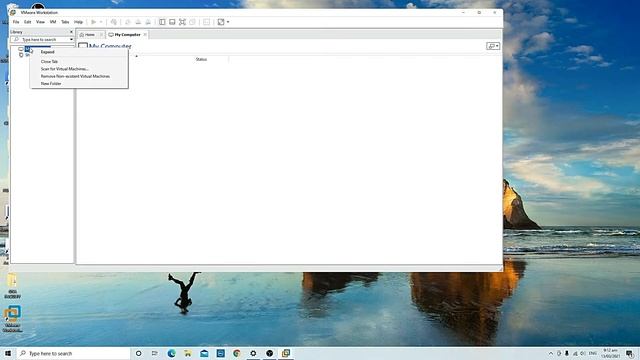Launch Microsoft Edge from taskbar
This screenshot has height=360, width=640.
171,353
